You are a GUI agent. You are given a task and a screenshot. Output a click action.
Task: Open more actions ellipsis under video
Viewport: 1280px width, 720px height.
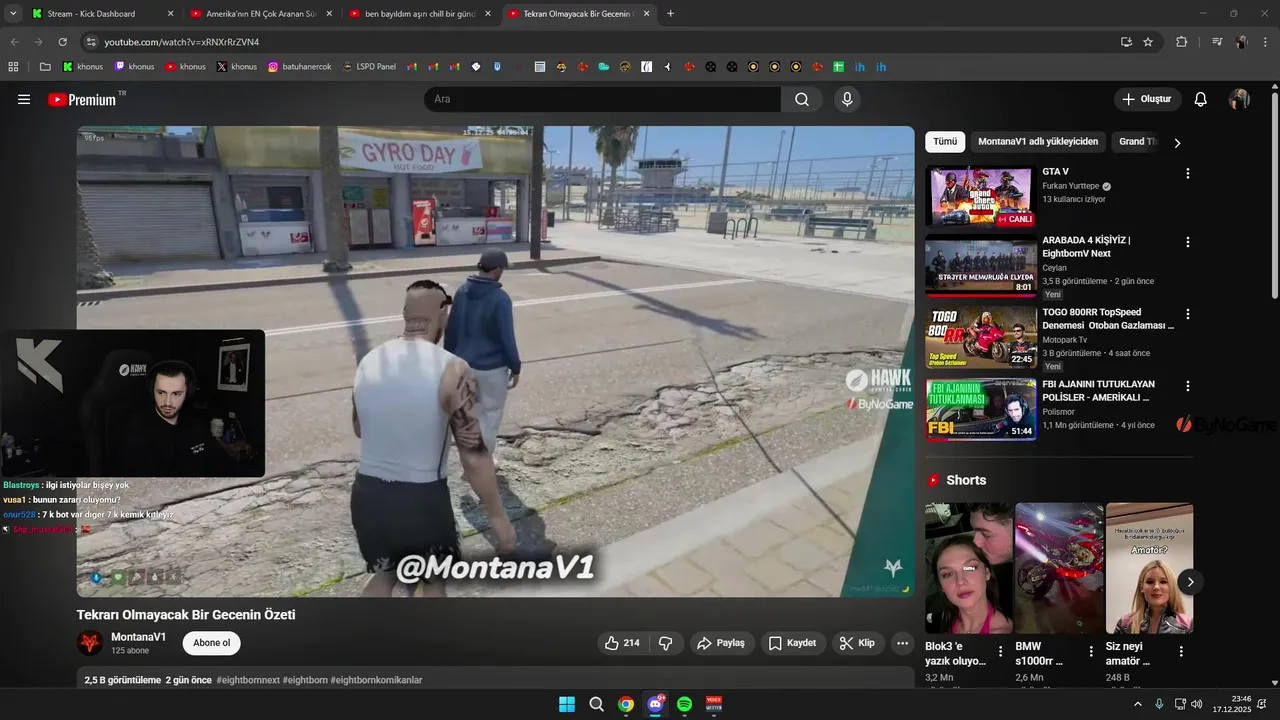902,643
